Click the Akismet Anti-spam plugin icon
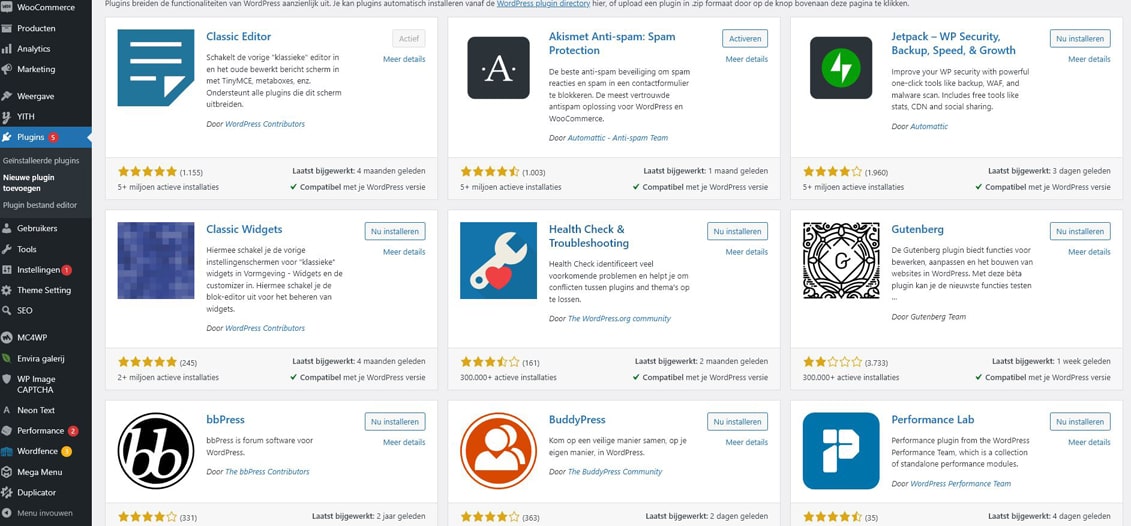 click(x=498, y=68)
